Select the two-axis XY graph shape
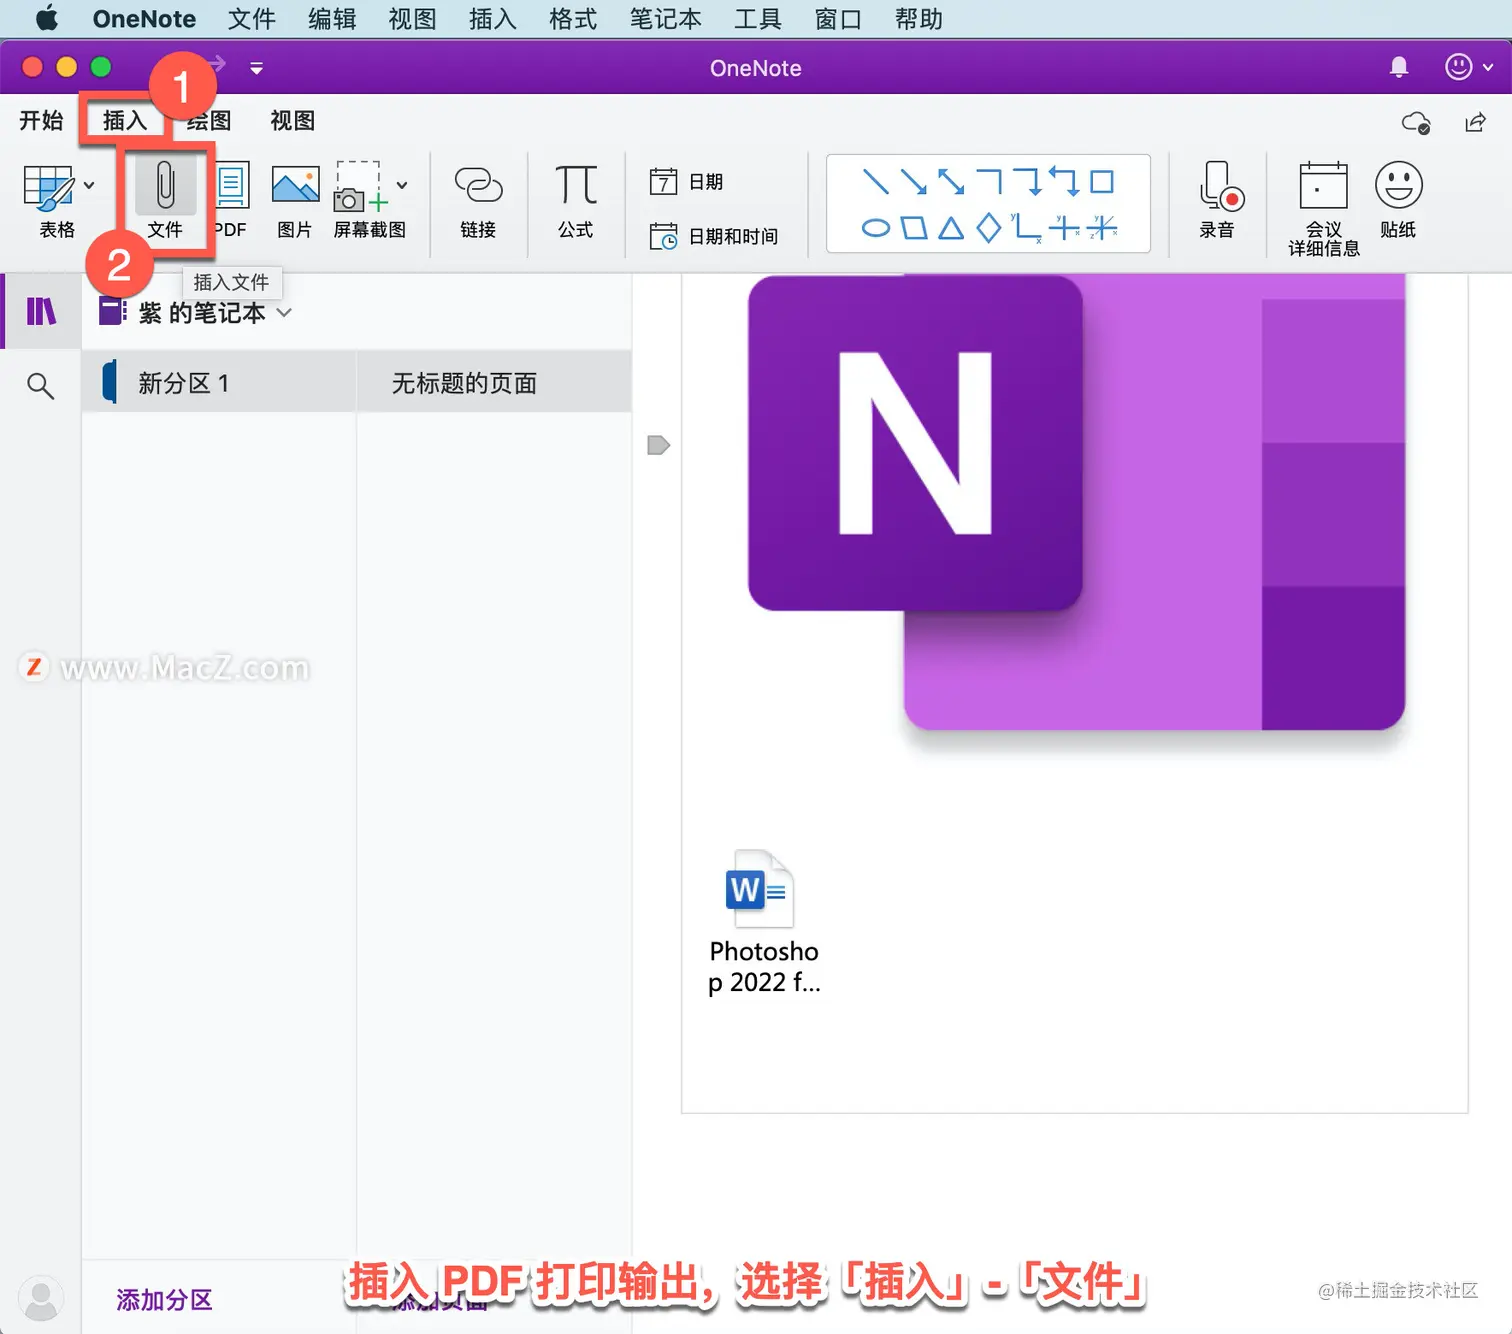1512x1334 pixels. point(1026,228)
